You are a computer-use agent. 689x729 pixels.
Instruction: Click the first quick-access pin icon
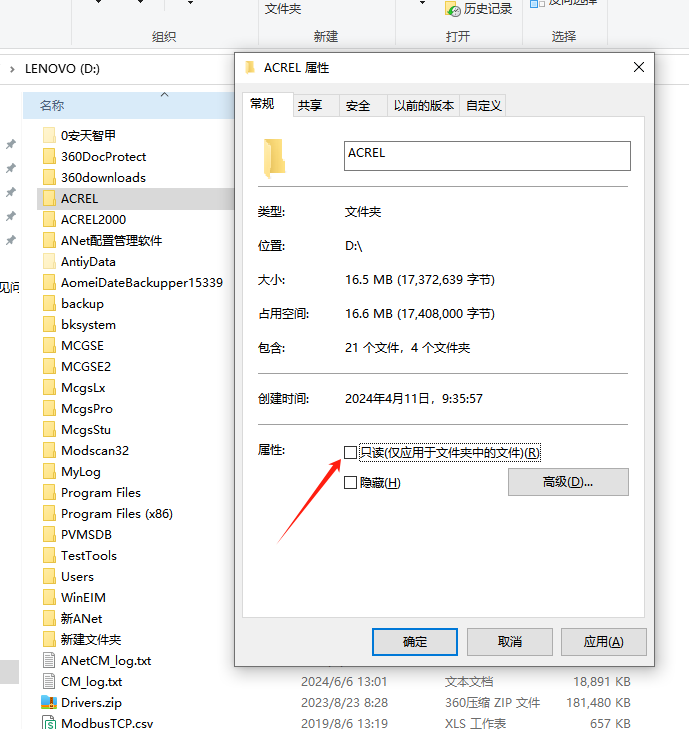click(11, 144)
